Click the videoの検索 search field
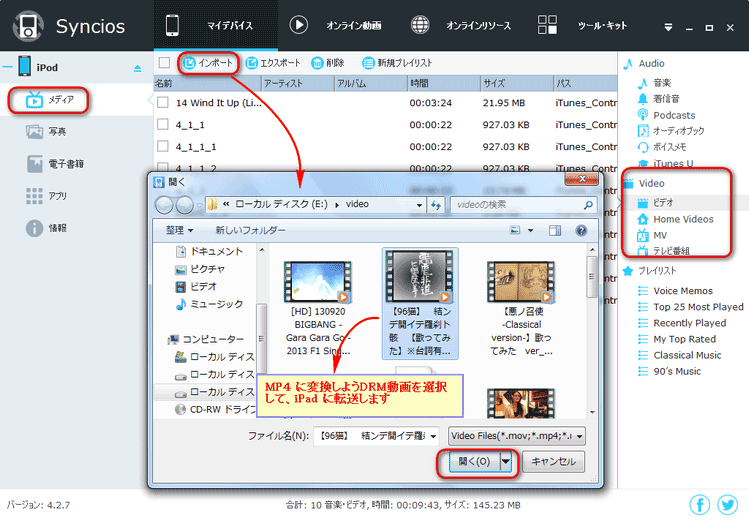Screen dimensions: 749x521 click(524, 205)
